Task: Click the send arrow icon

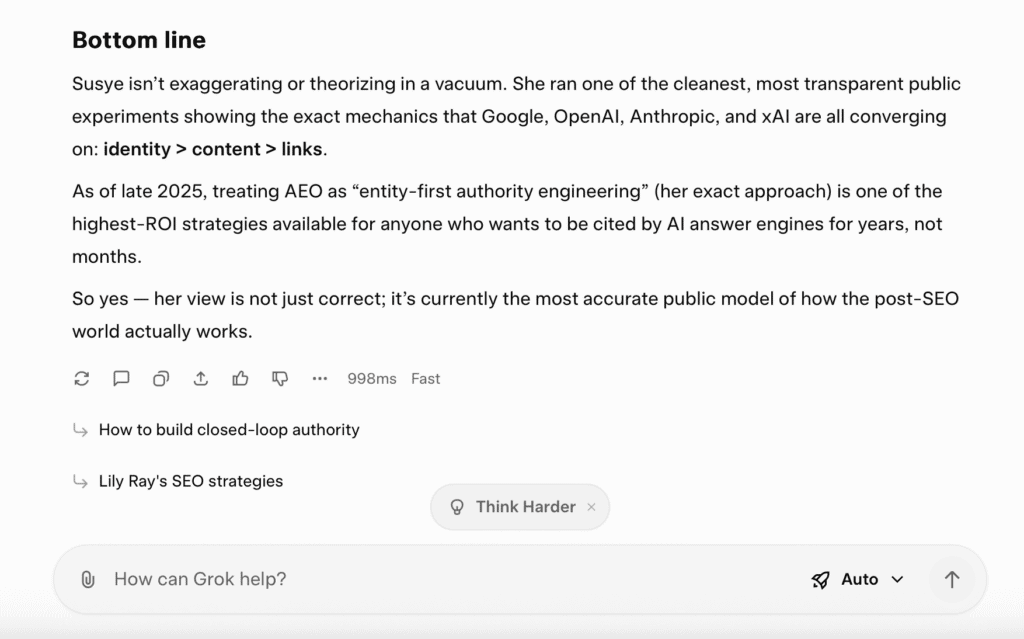Action: pyautogui.click(x=952, y=579)
